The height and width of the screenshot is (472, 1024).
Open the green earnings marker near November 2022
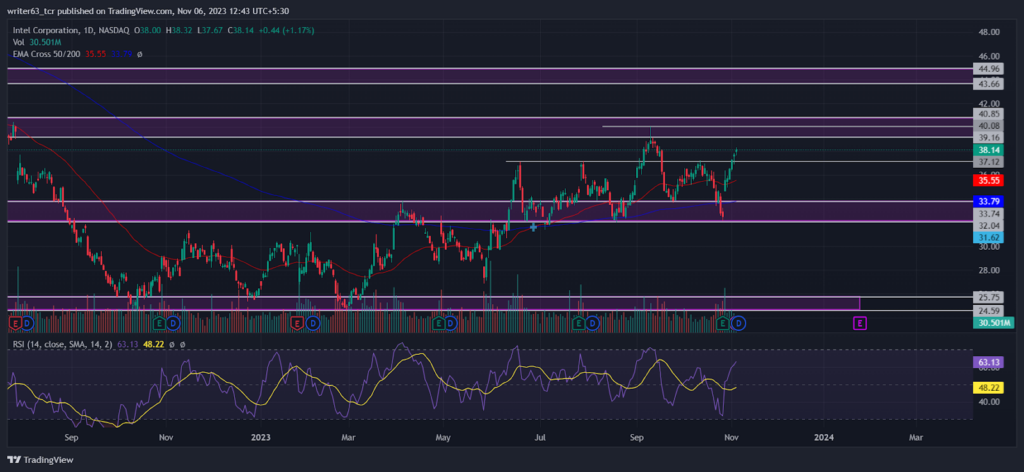159,323
